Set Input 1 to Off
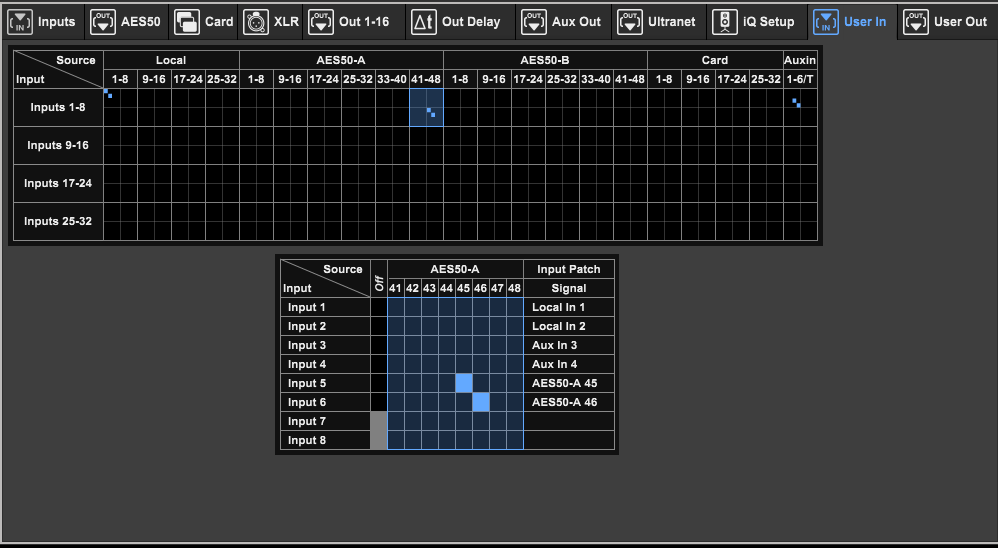998x548 pixels. pos(379,307)
